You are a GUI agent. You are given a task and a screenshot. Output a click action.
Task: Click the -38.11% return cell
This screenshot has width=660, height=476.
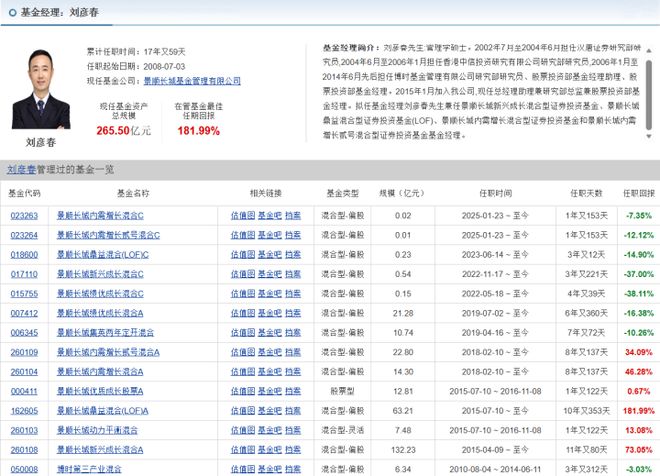tap(639, 294)
